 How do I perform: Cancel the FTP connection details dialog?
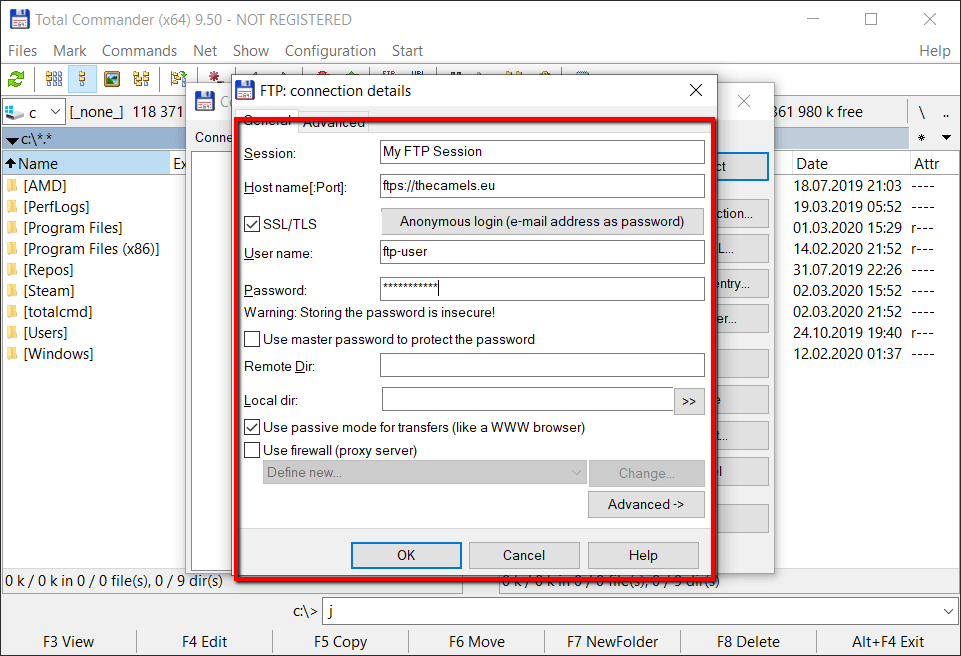pyautogui.click(x=524, y=555)
